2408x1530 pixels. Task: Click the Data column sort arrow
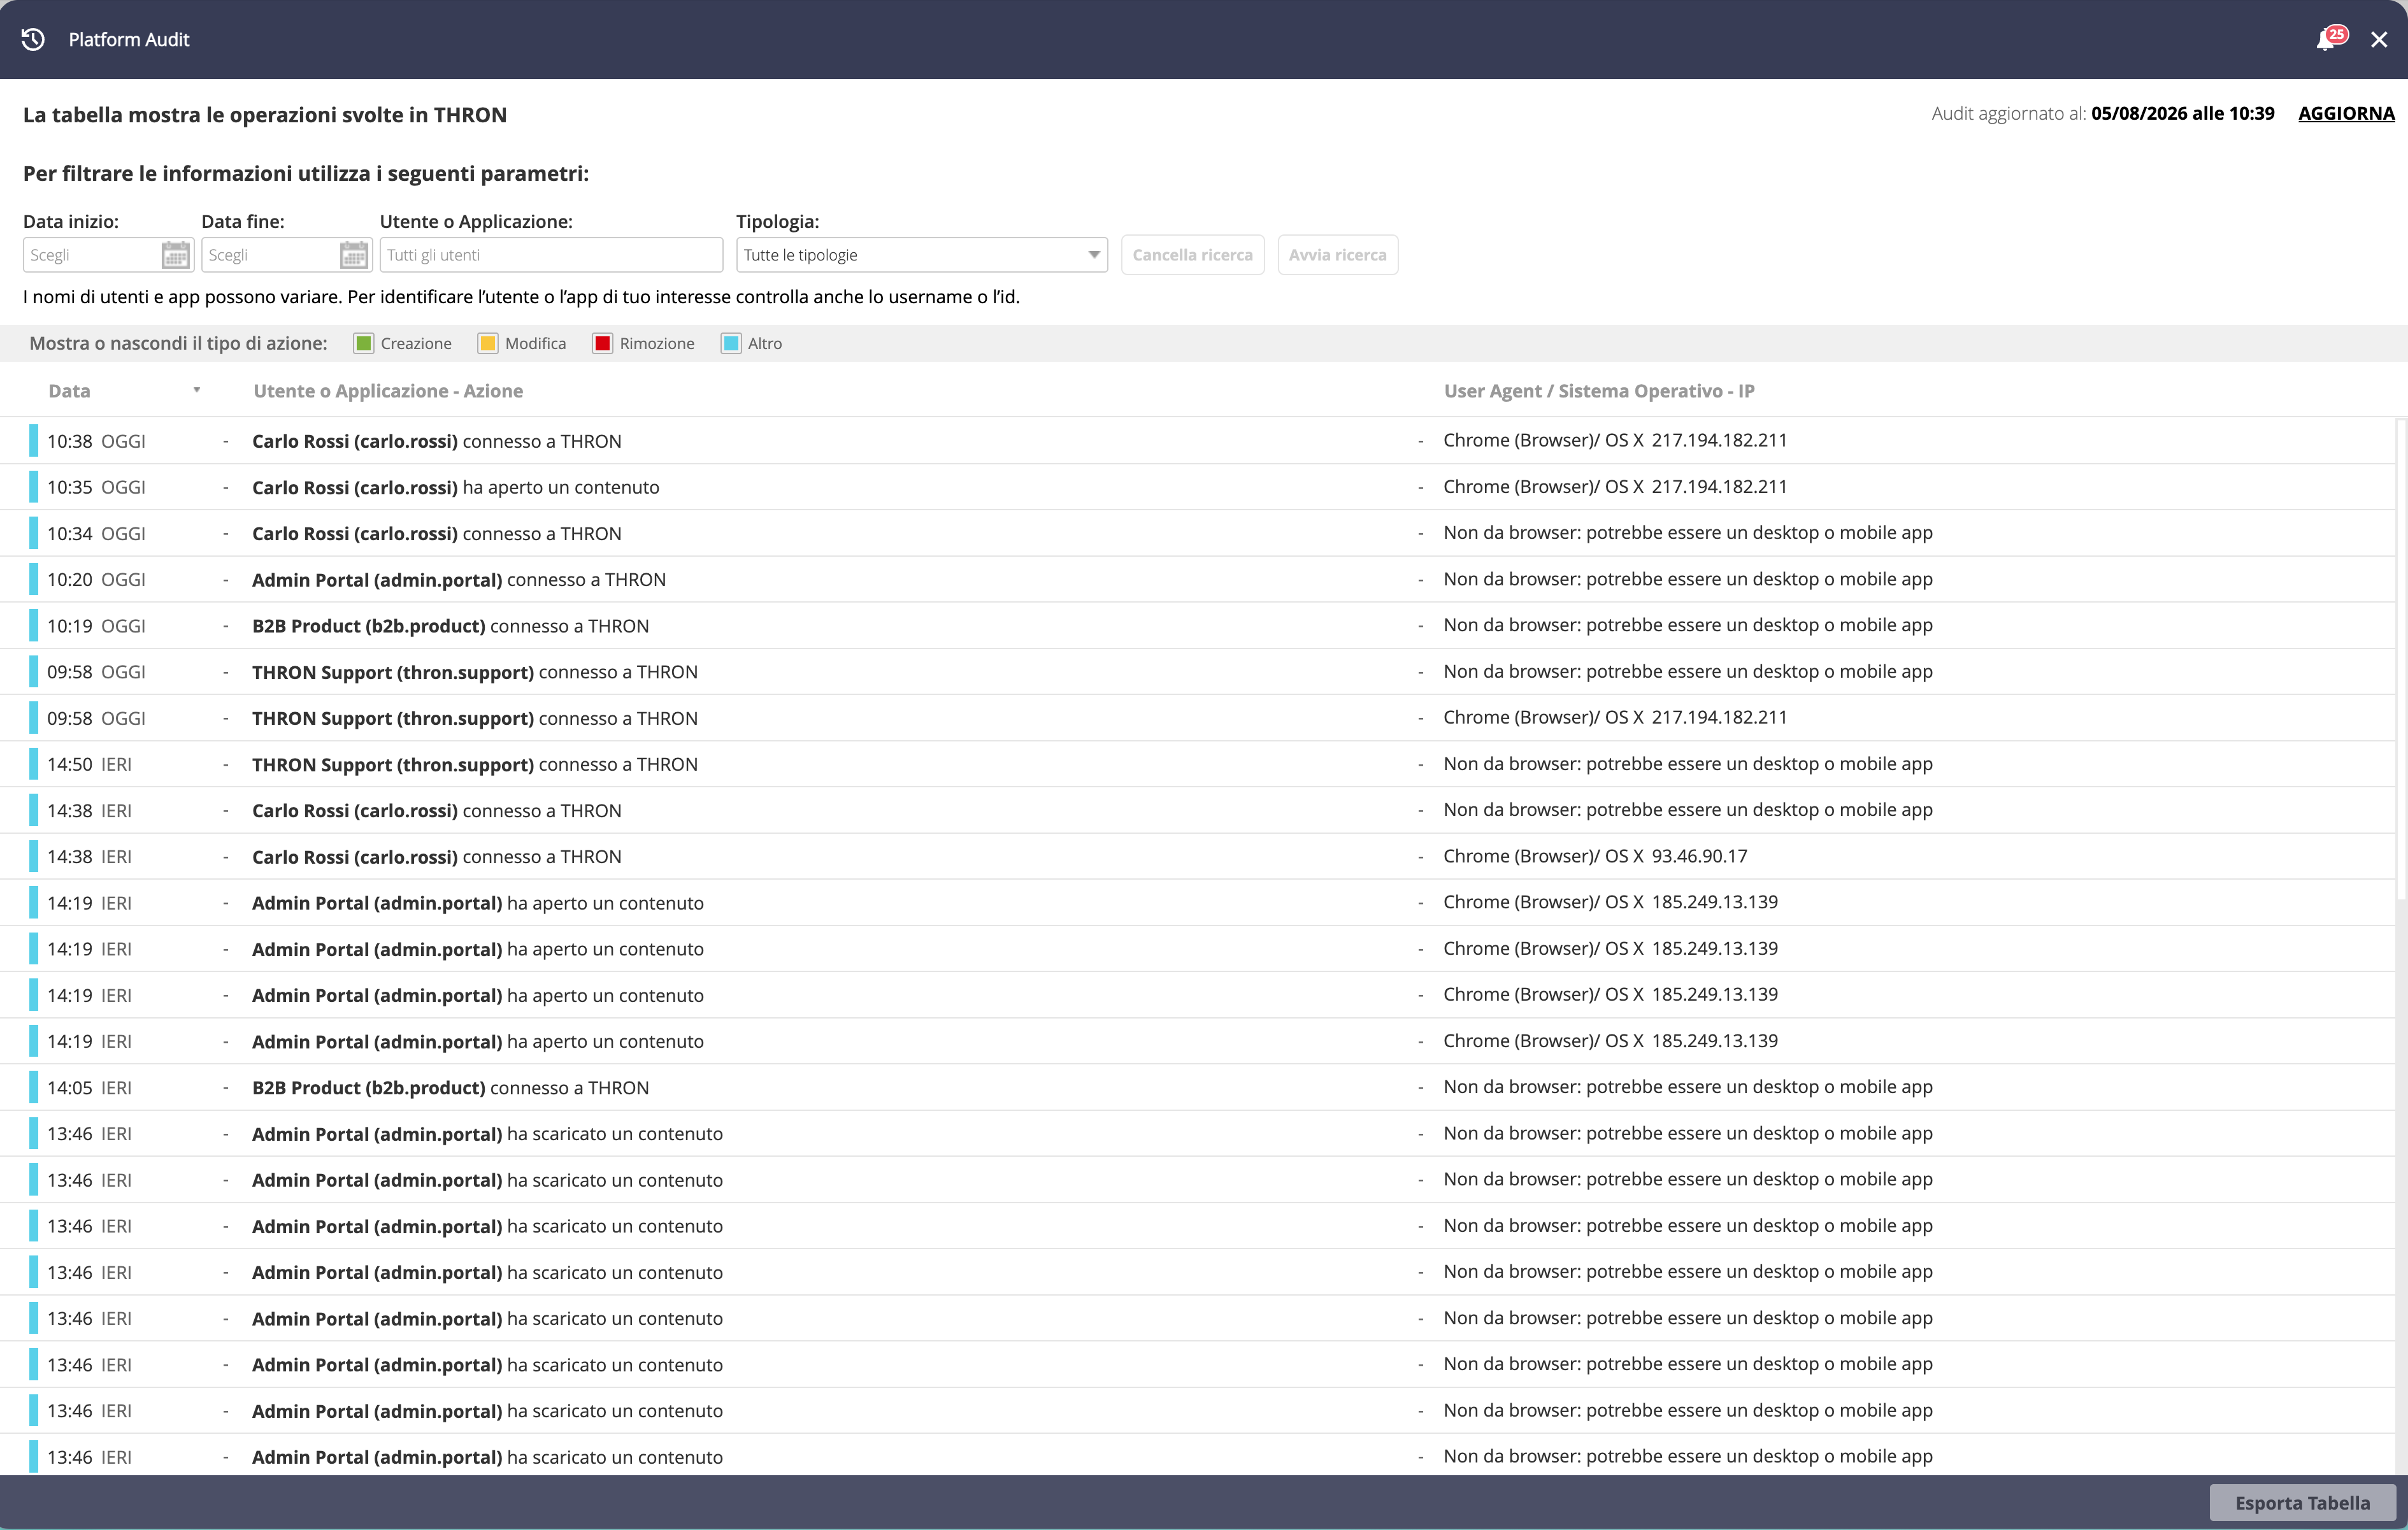tap(197, 390)
